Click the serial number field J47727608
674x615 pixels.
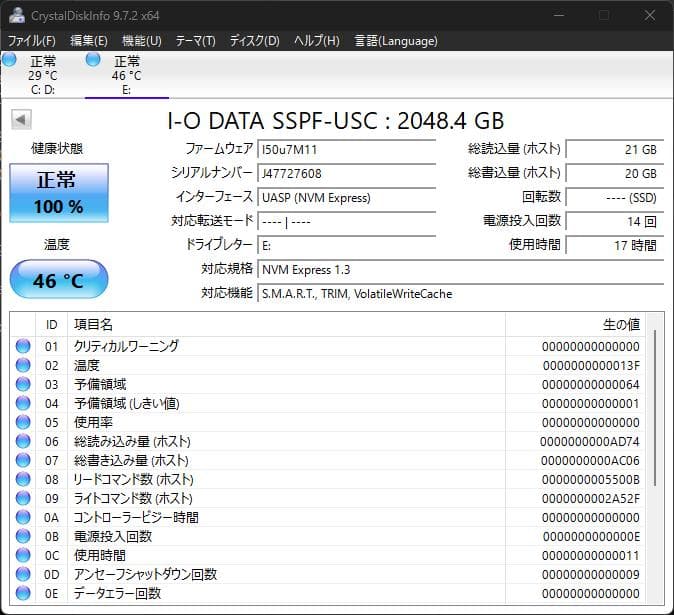coord(346,174)
